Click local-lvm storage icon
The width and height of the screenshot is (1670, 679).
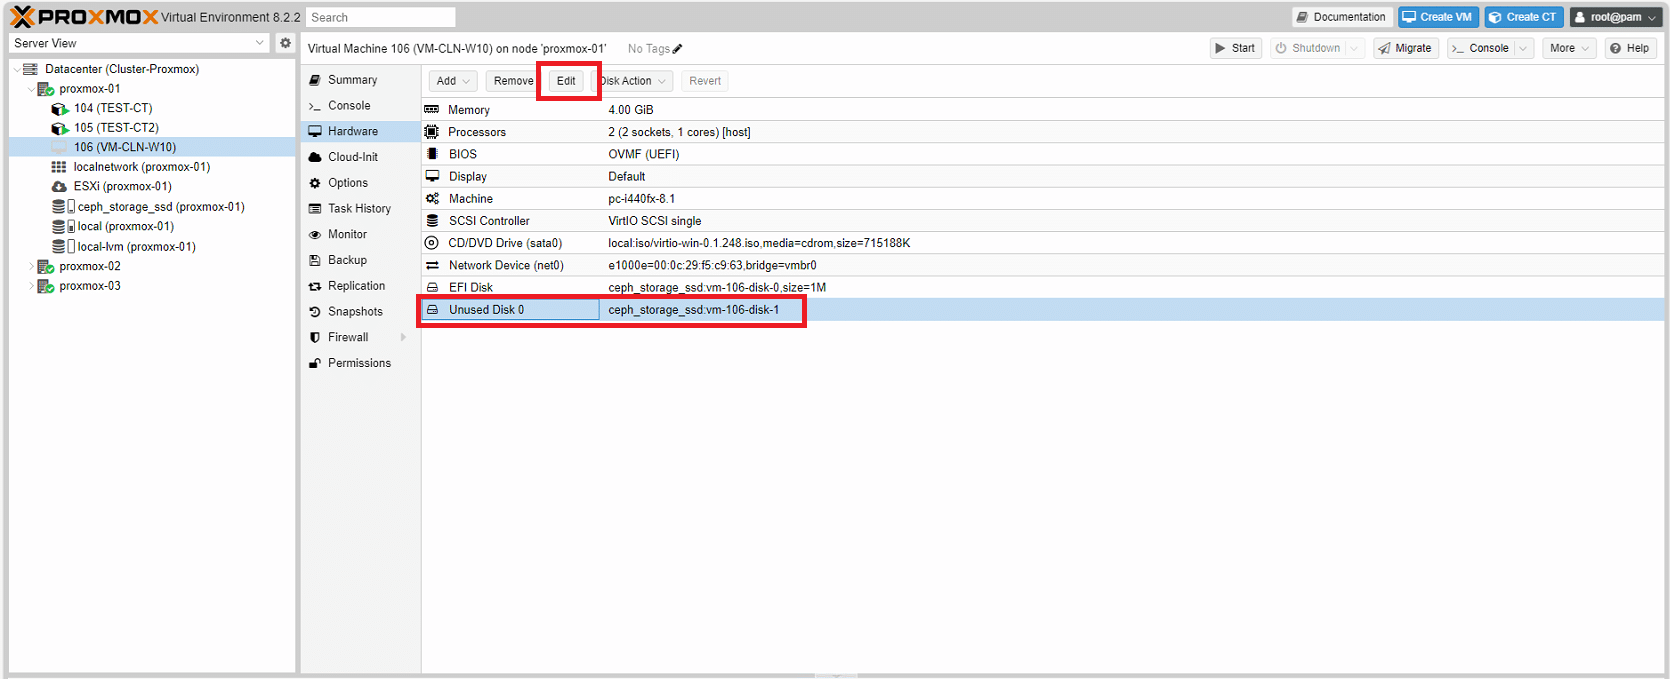pos(63,246)
